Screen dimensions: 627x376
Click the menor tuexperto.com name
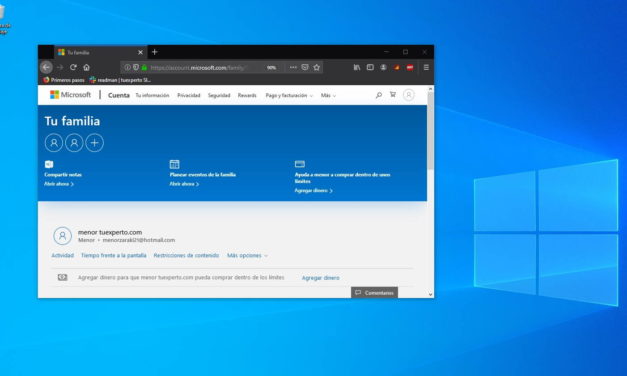(x=110, y=232)
